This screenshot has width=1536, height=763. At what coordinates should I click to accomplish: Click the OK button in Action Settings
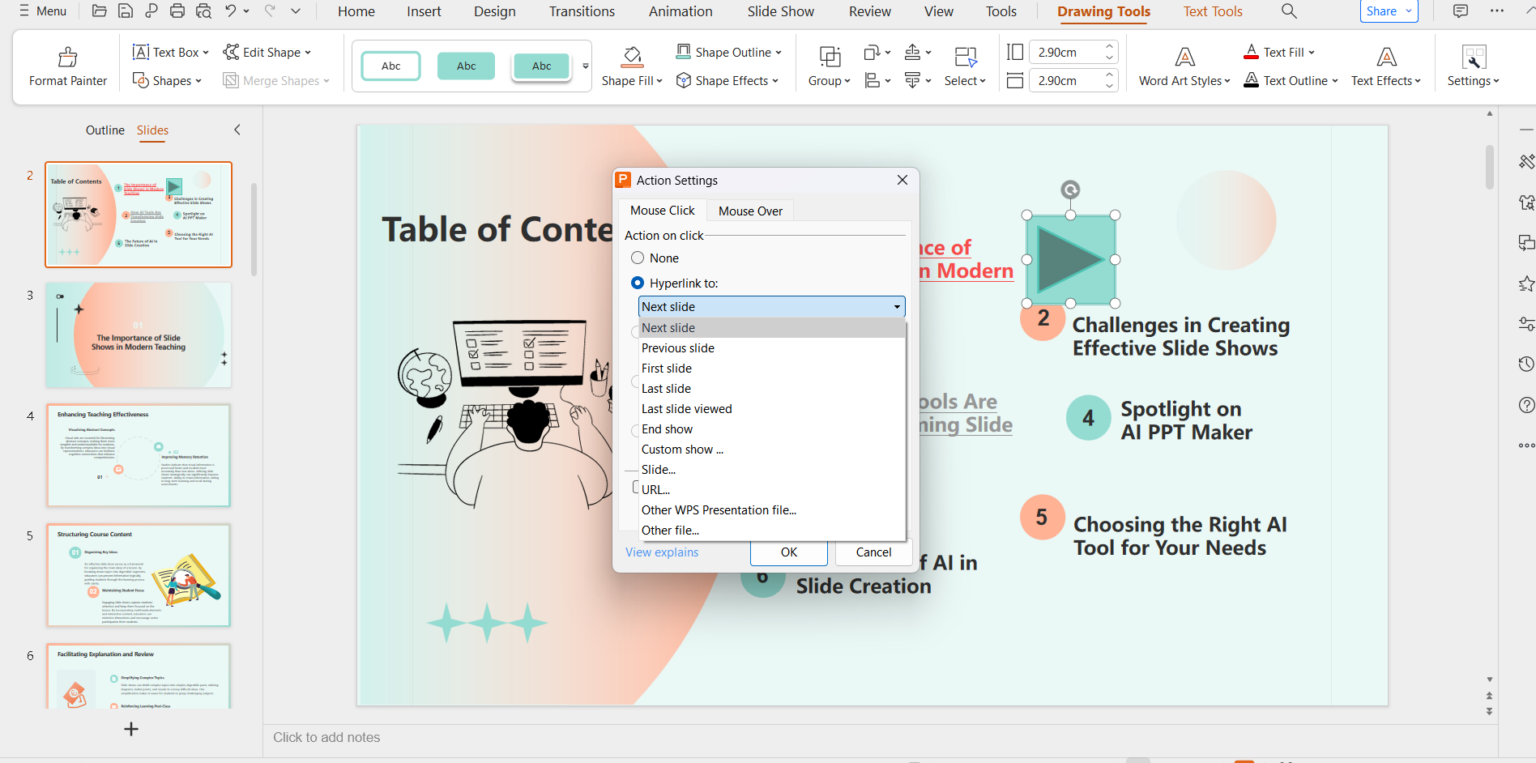point(788,551)
